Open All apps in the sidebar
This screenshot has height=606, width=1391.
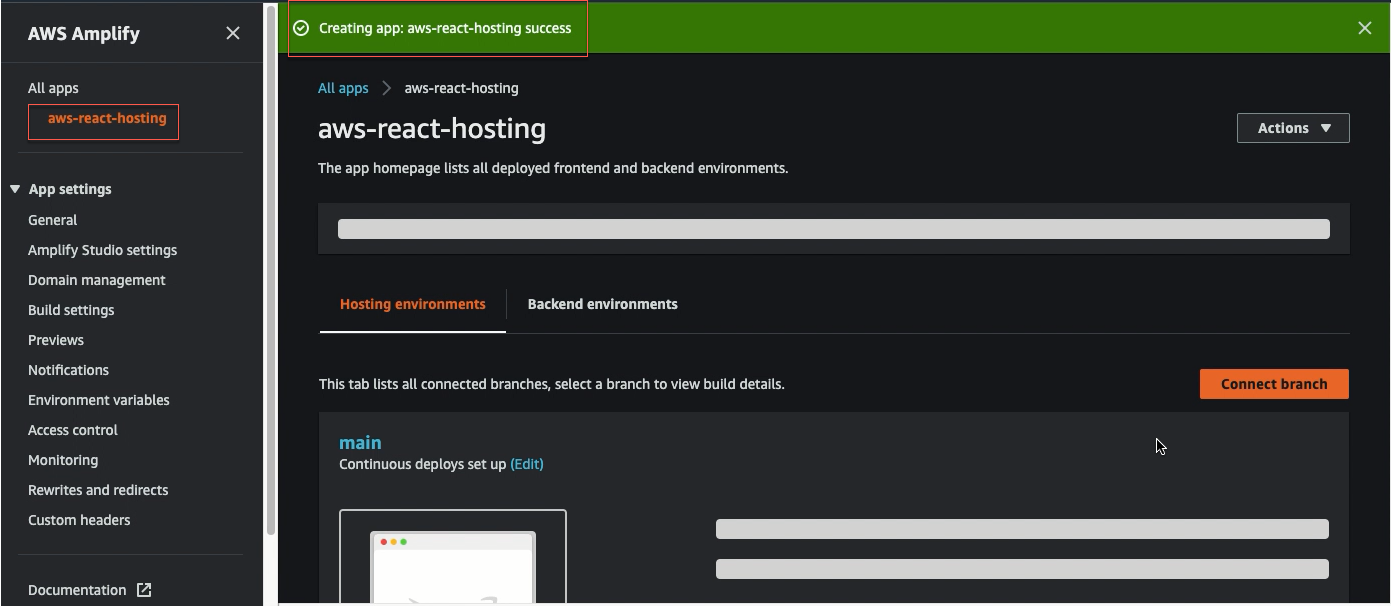pyautogui.click(x=53, y=88)
